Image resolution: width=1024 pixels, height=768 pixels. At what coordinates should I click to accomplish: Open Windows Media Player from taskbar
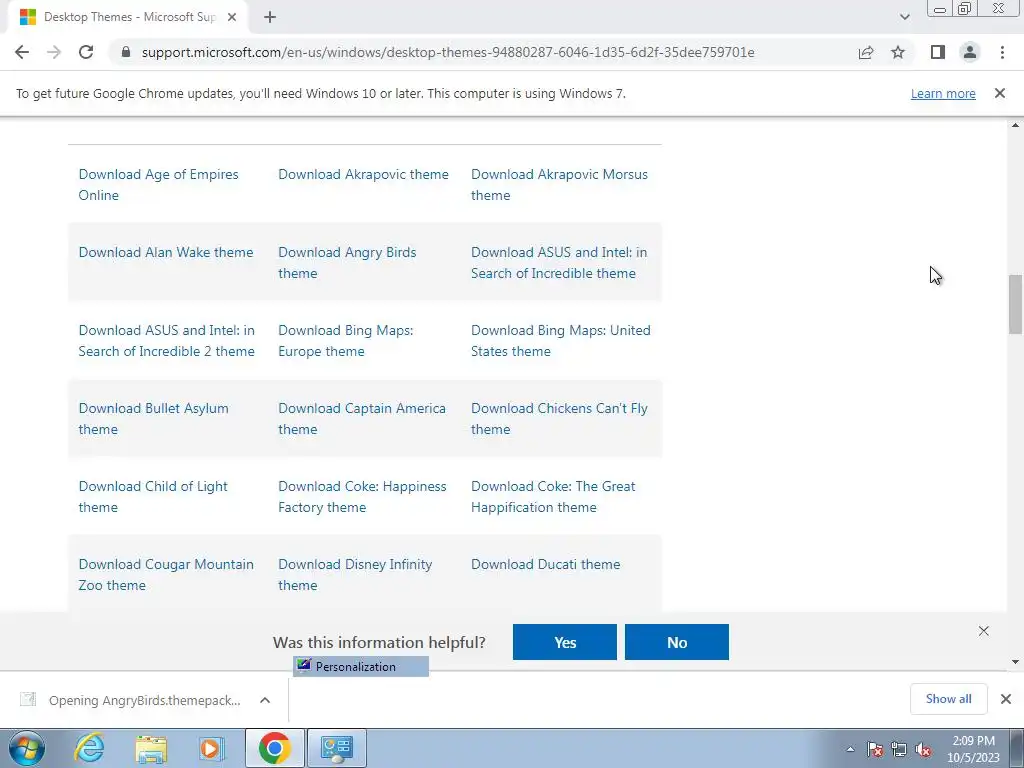211,748
